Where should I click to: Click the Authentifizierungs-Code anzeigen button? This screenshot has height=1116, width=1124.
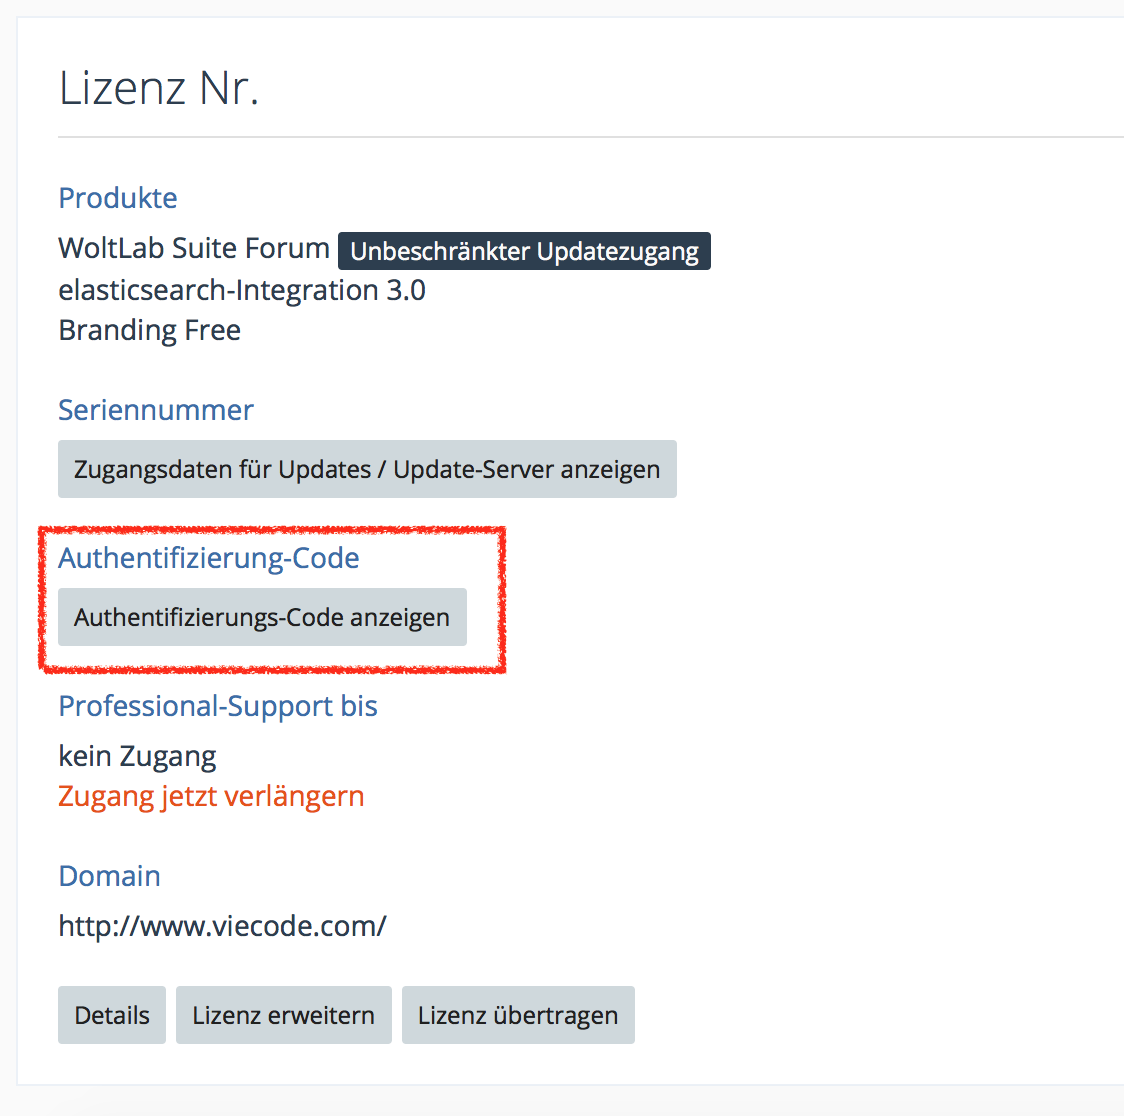point(262,617)
